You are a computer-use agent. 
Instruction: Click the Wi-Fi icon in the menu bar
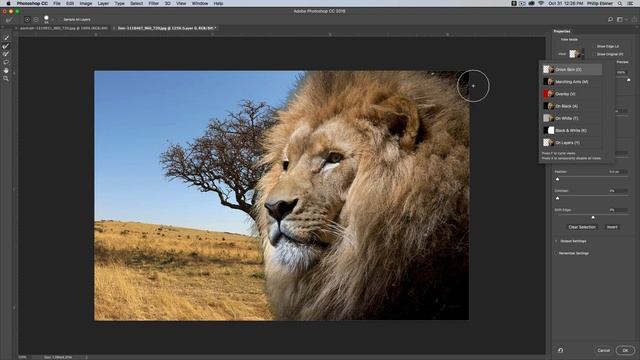[x=541, y=3]
